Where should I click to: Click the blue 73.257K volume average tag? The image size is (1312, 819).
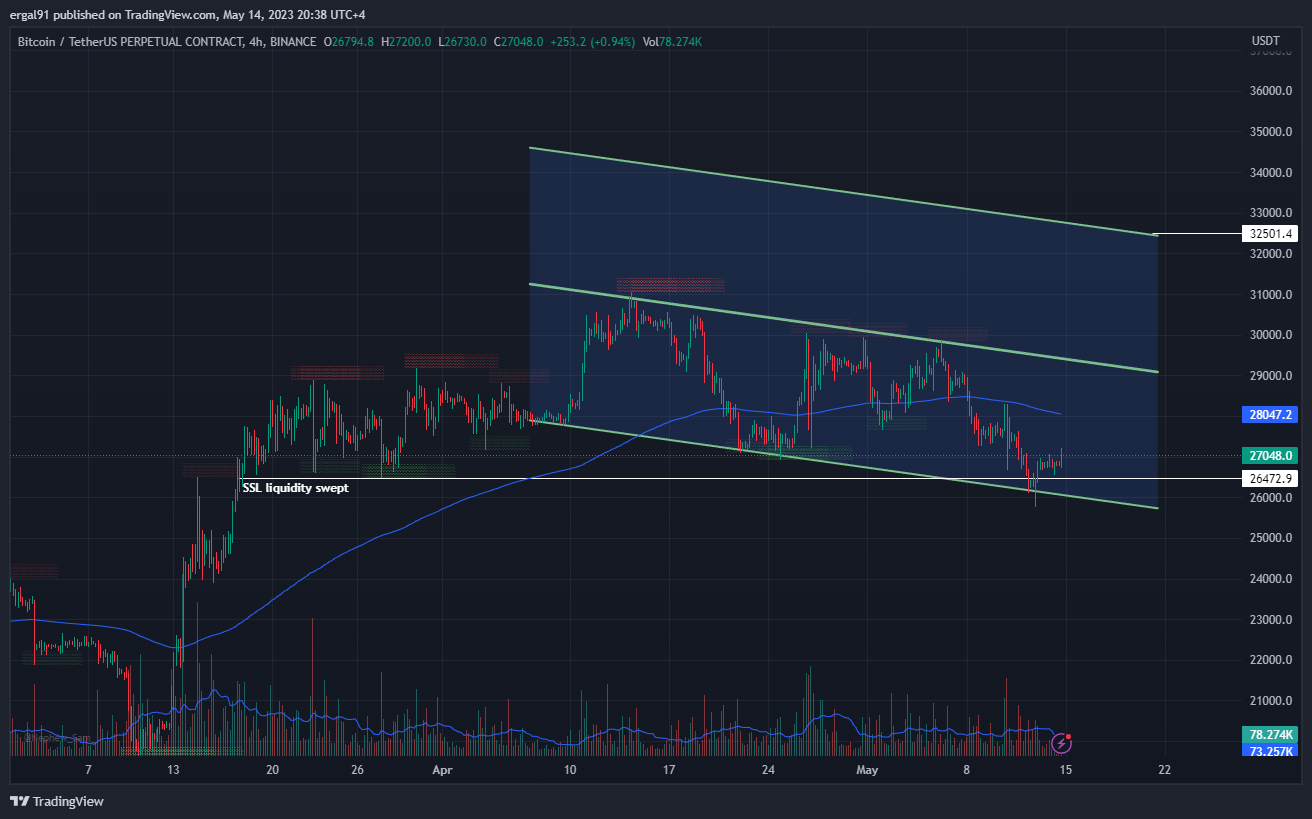pyautogui.click(x=1269, y=750)
